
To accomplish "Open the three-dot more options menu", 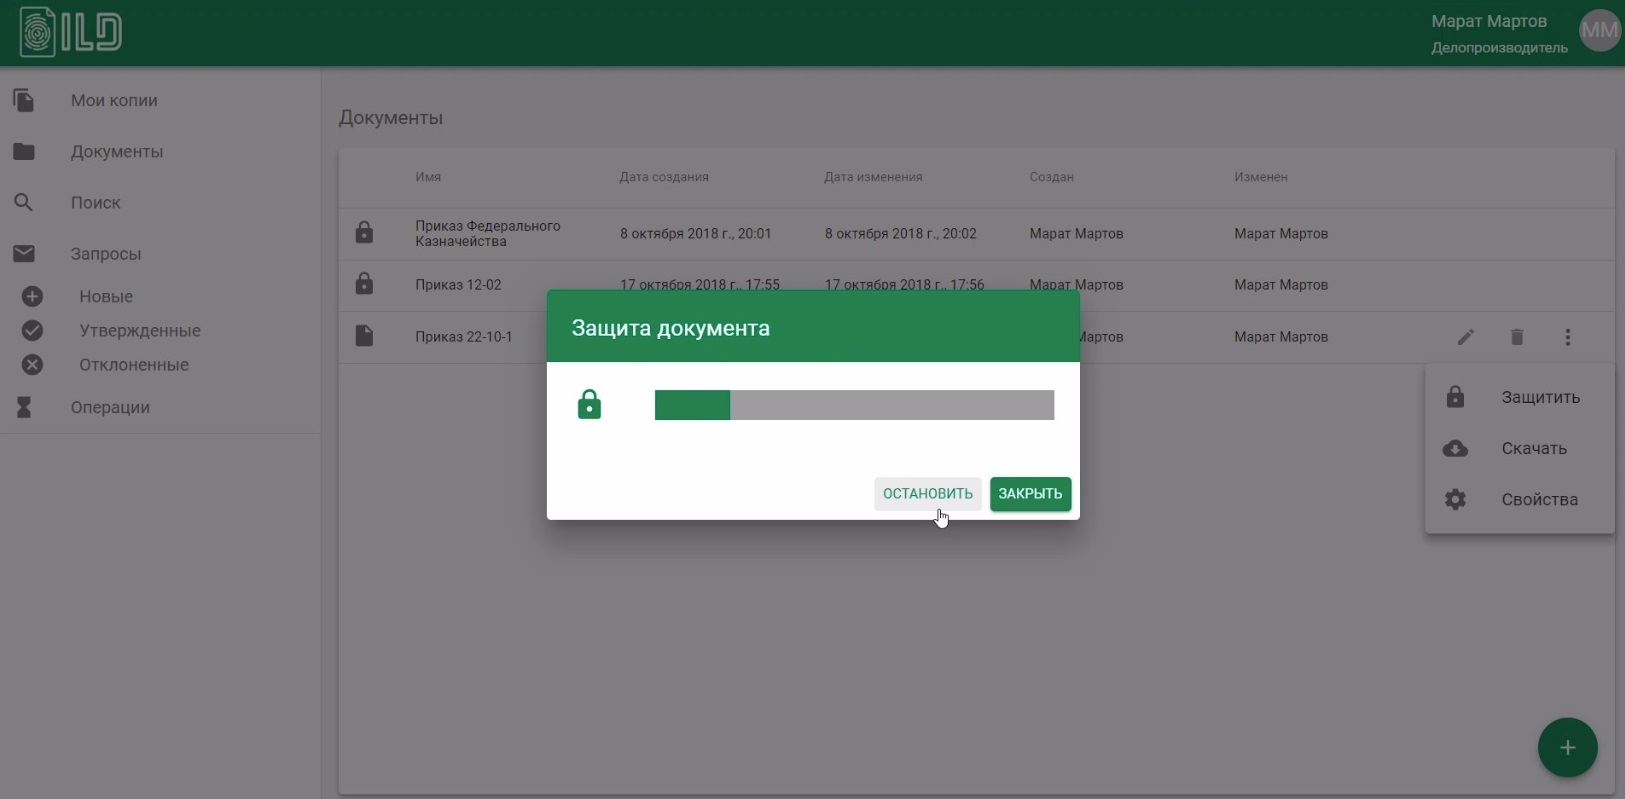I will [1568, 337].
